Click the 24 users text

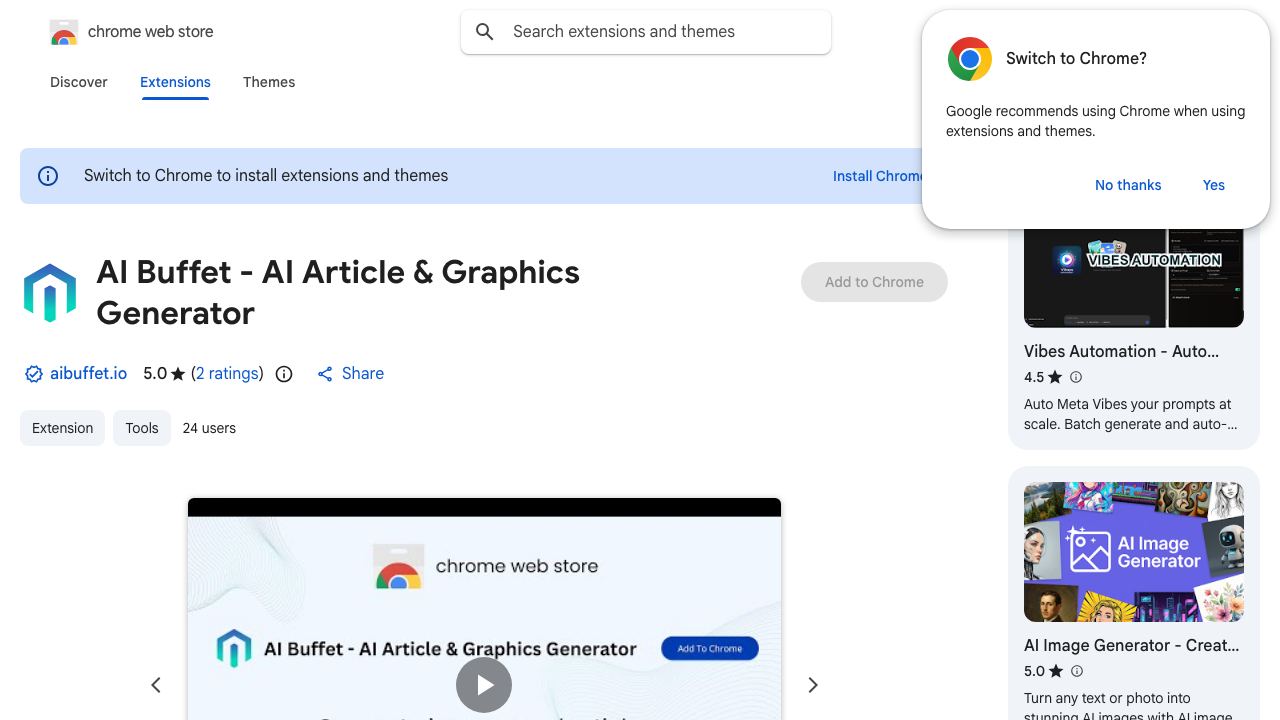click(209, 428)
